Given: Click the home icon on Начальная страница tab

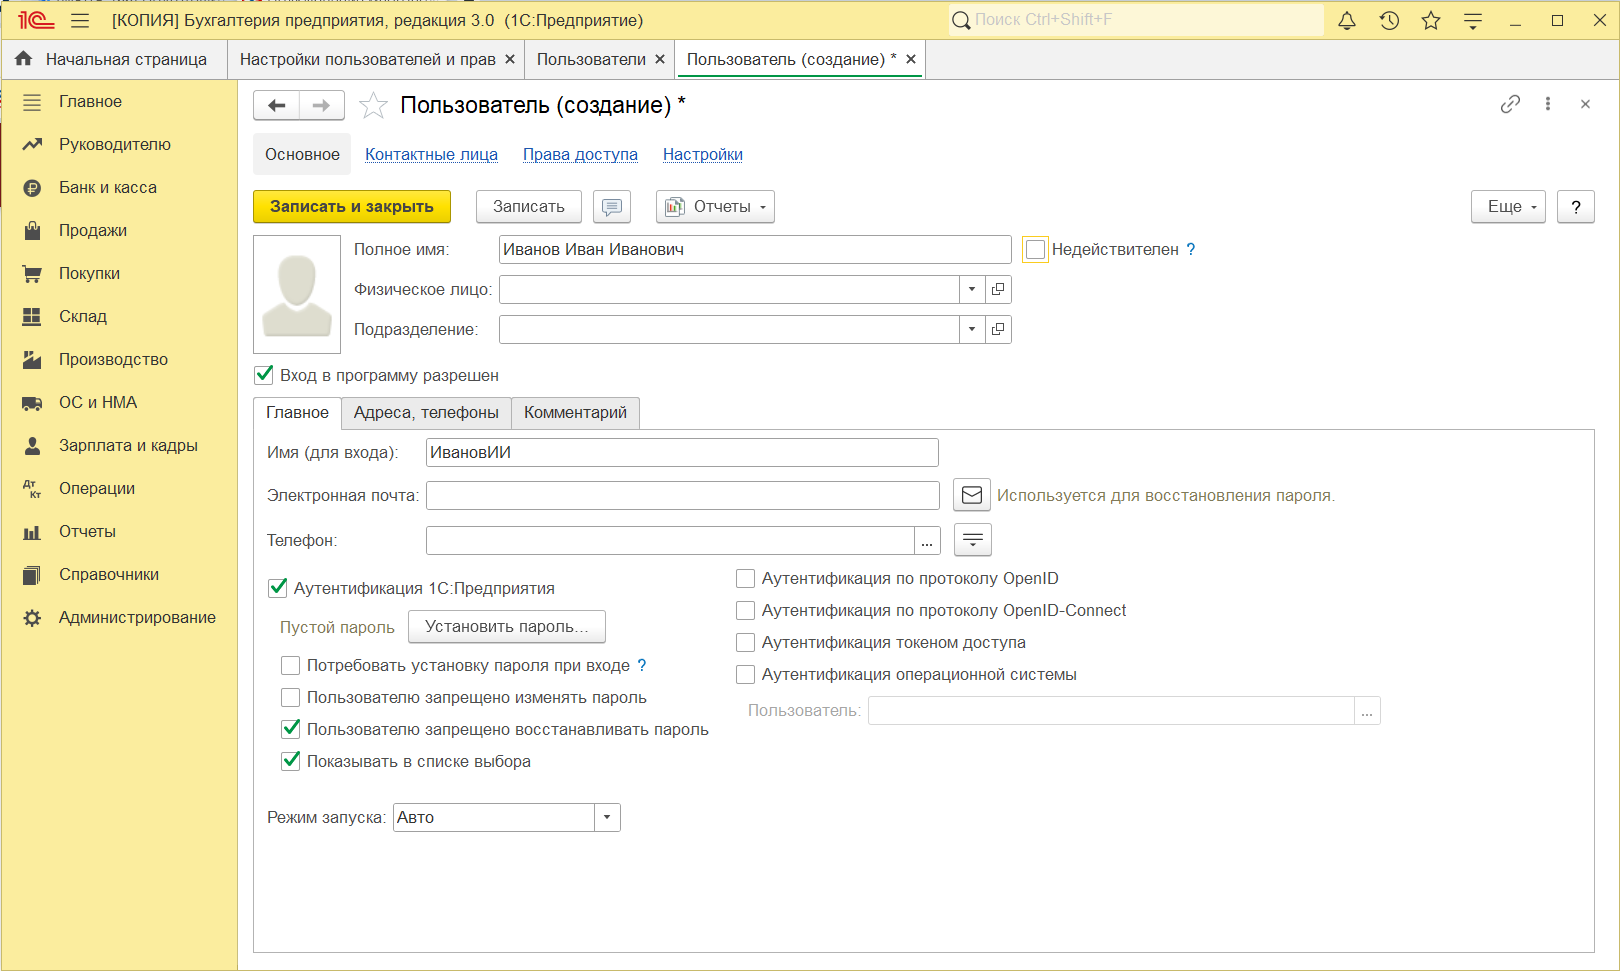Looking at the screenshot, I should click(24, 59).
